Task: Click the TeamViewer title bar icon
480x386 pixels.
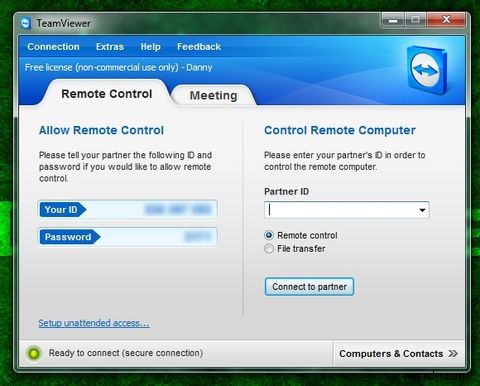Action: [x=25, y=24]
